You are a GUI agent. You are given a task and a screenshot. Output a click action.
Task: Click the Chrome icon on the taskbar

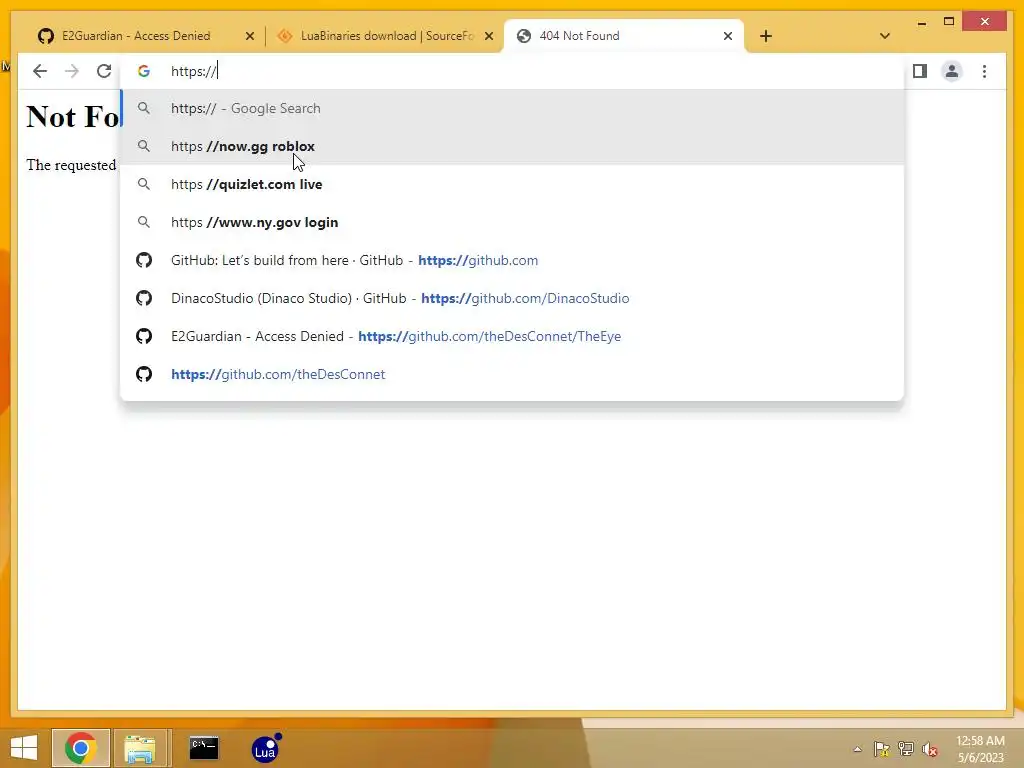tap(81, 748)
